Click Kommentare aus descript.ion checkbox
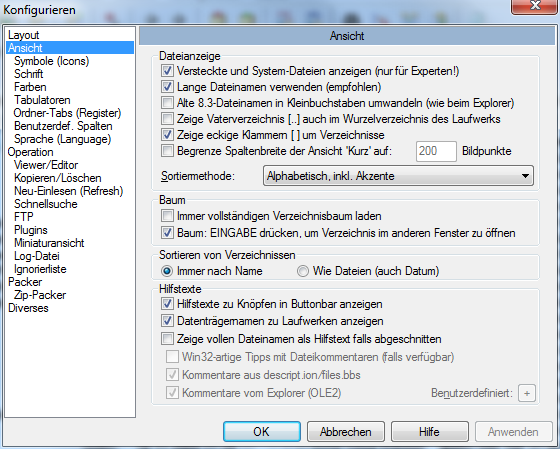This screenshot has width=560, height=449. click(x=172, y=375)
